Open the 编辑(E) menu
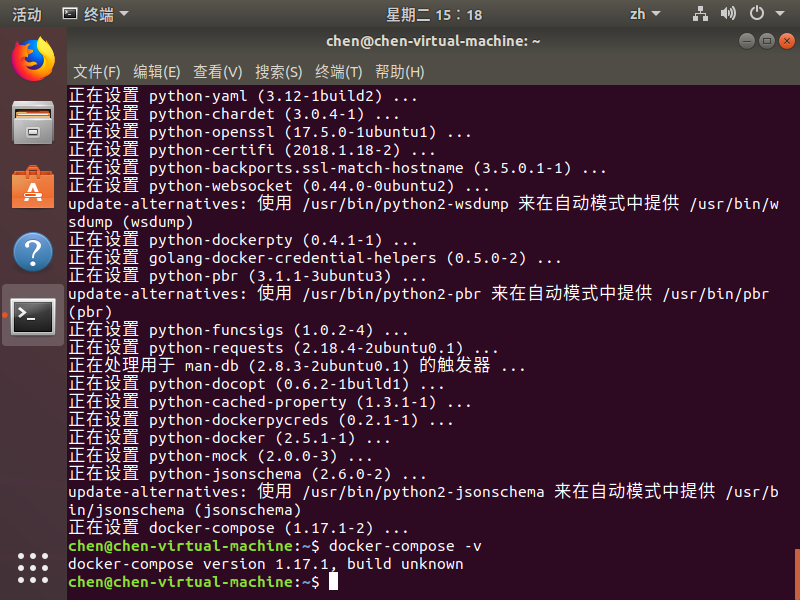 157,72
